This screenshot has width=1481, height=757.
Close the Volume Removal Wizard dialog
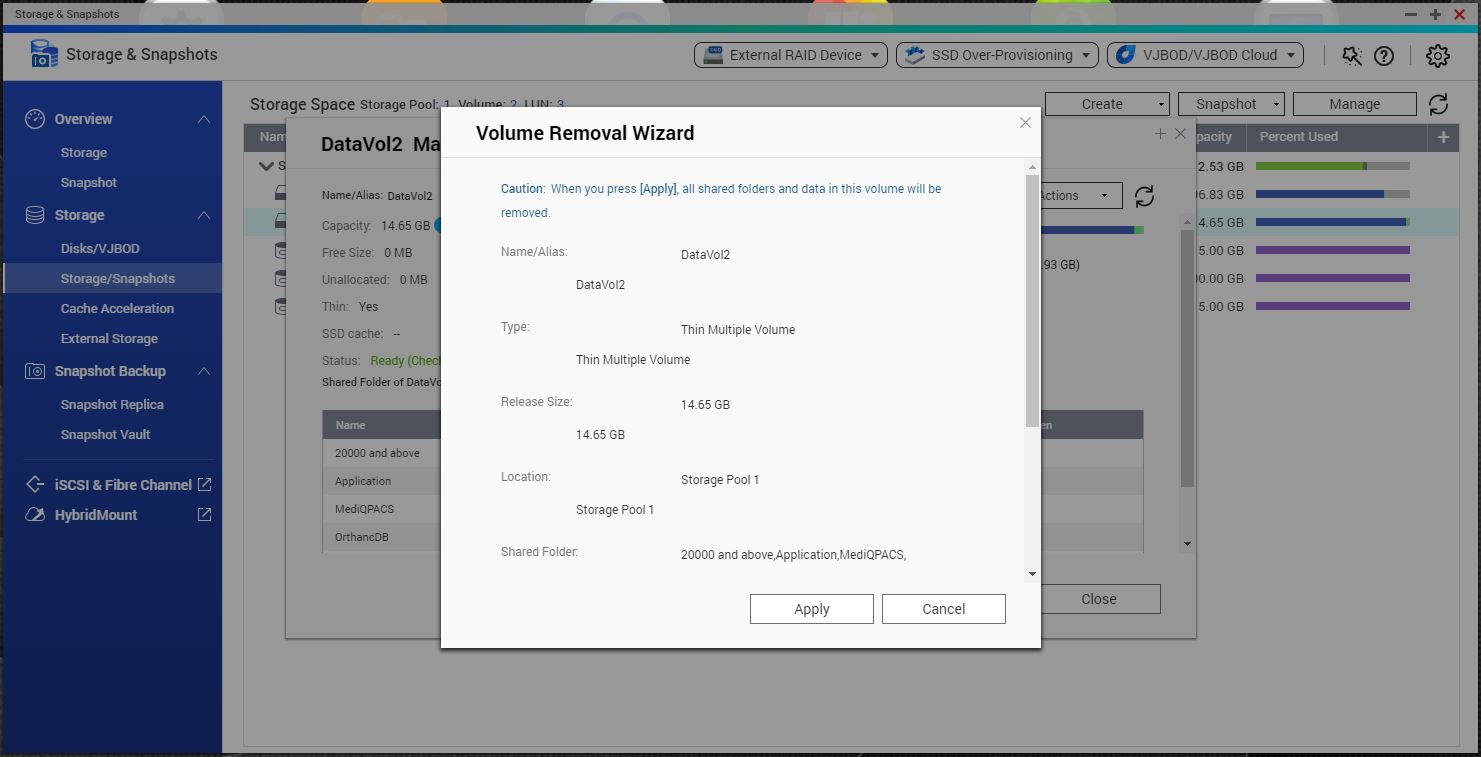(x=1025, y=123)
